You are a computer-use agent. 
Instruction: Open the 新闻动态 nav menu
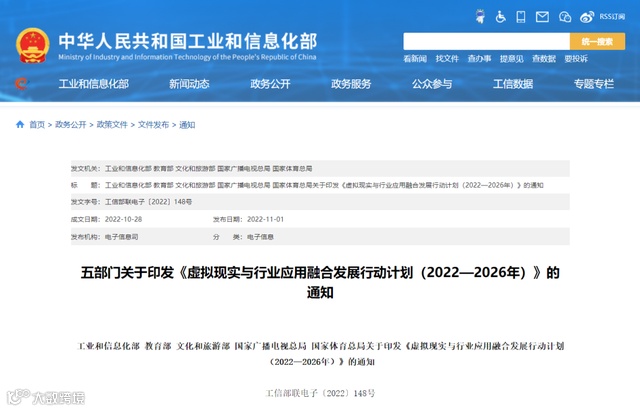click(189, 84)
